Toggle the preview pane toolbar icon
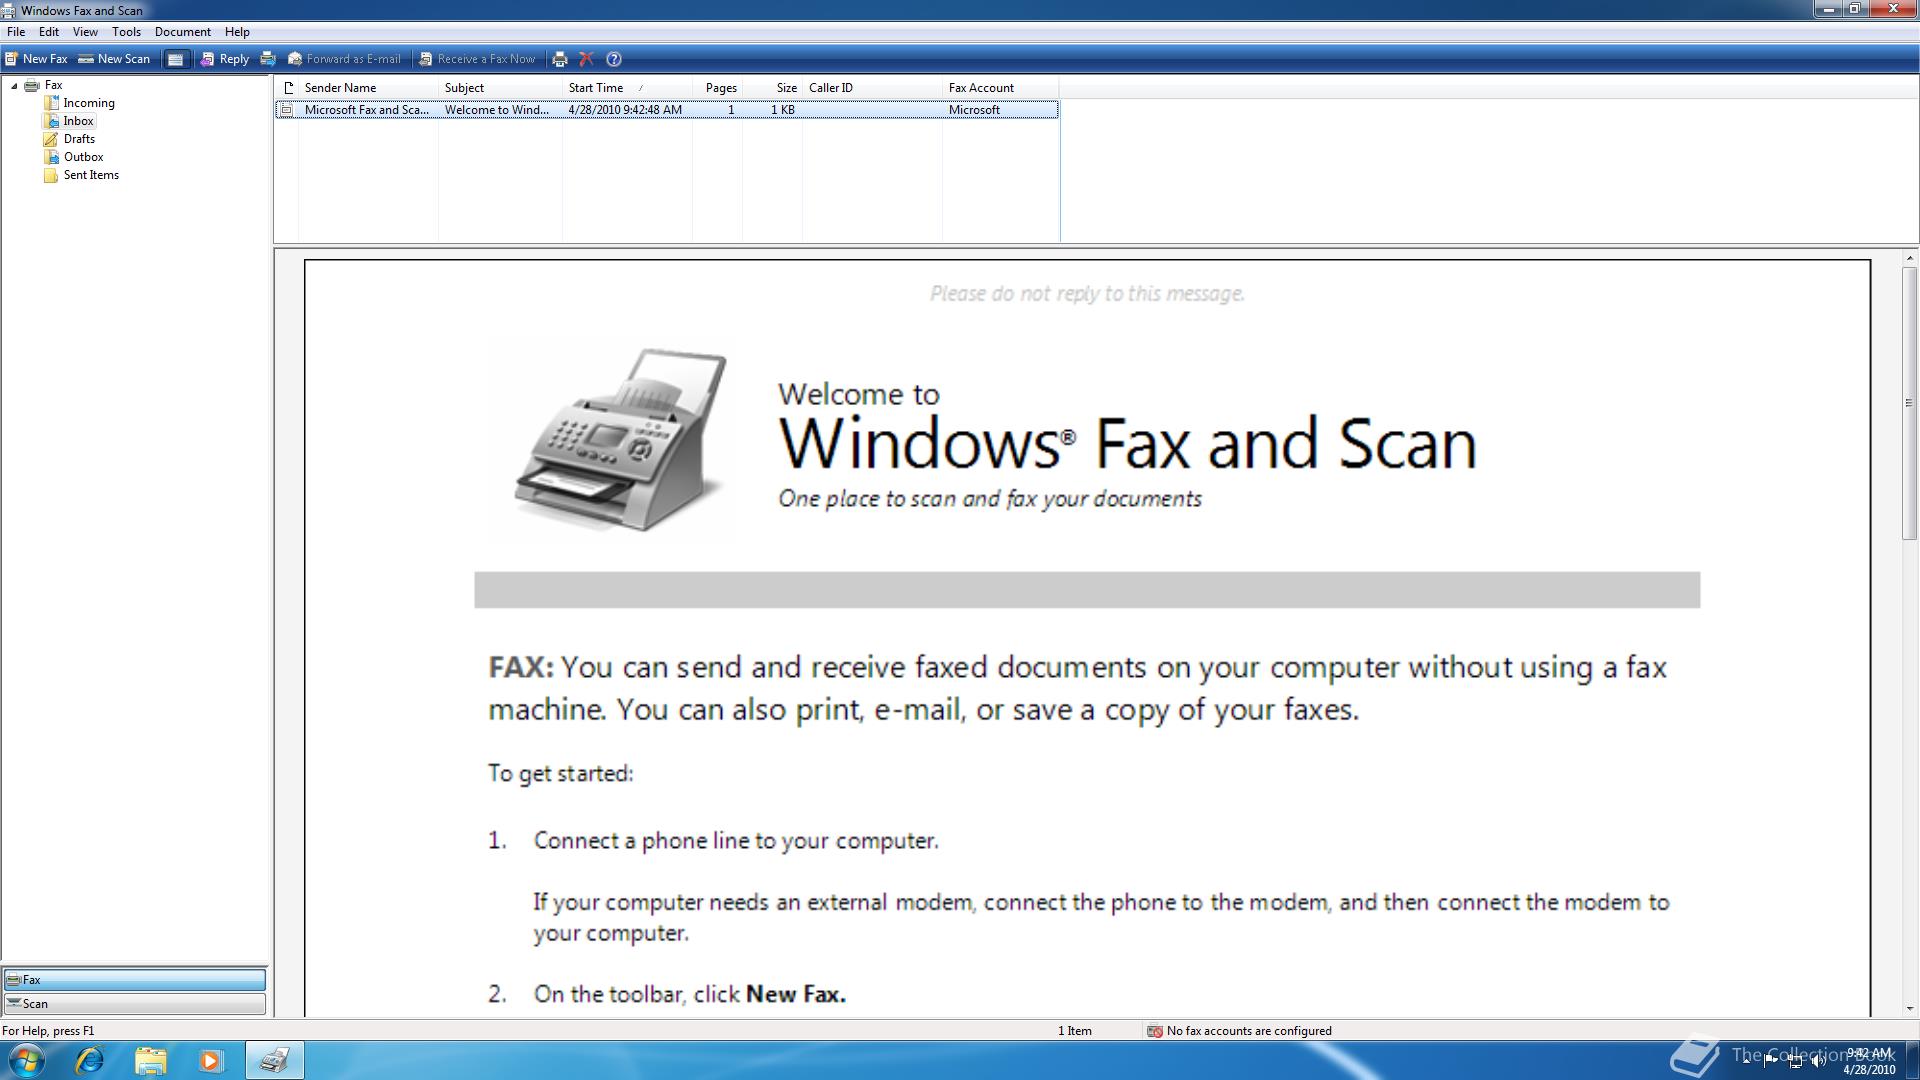Viewport: 1920px width, 1080px height. [x=175, y=59]
